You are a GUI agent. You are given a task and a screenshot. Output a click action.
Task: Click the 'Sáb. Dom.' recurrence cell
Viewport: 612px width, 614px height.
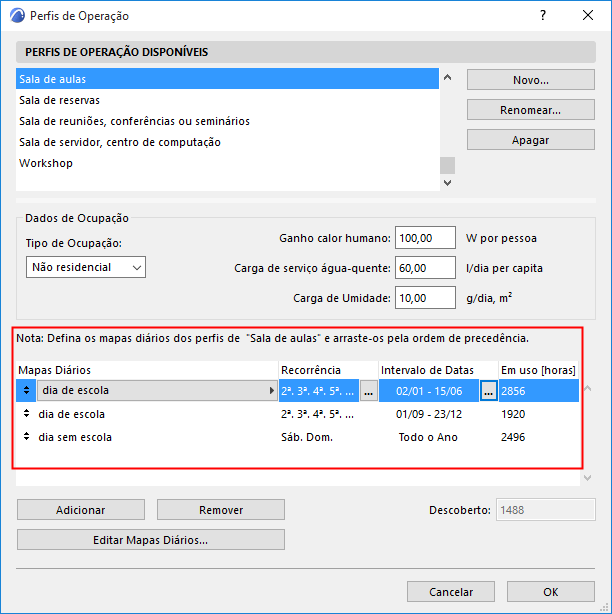tap(307, 437)
